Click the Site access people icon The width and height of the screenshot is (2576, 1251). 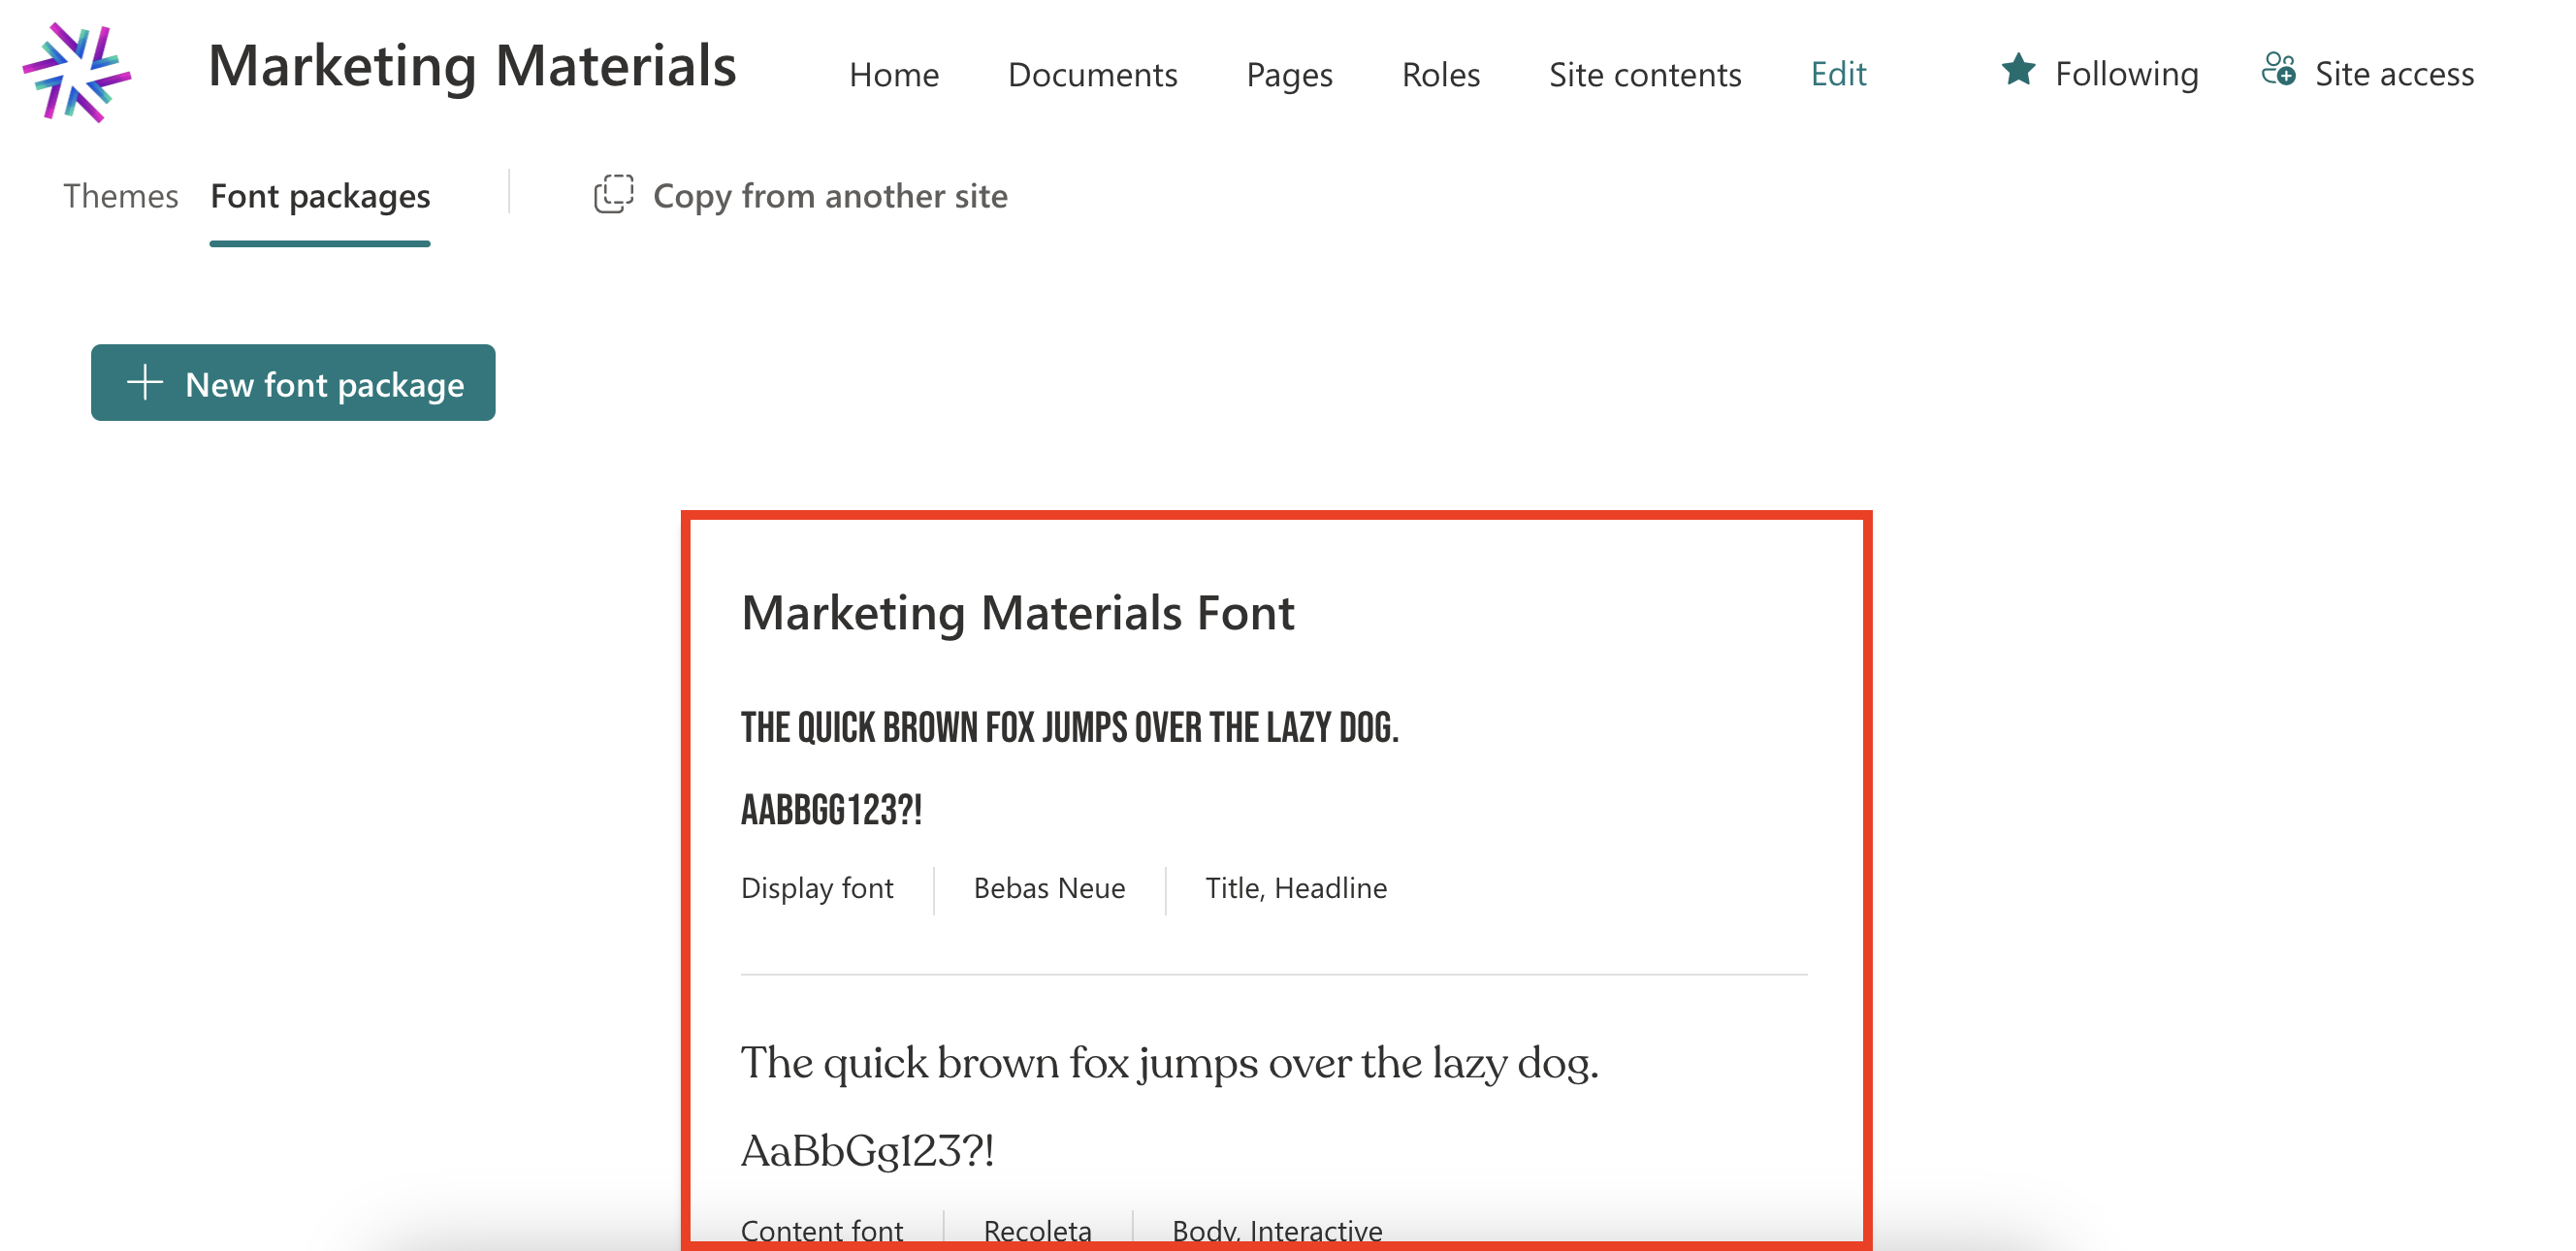click(2278, 70)
